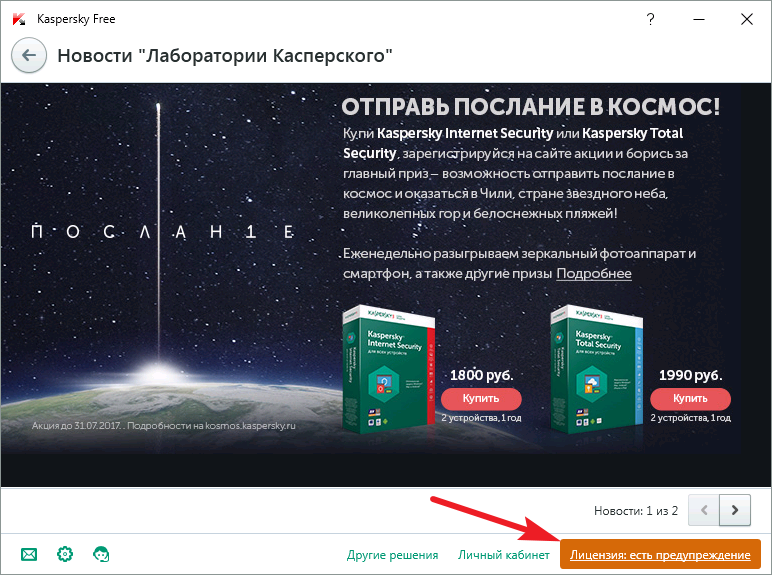Click the support agent headset icon

(x=101, y=554)
